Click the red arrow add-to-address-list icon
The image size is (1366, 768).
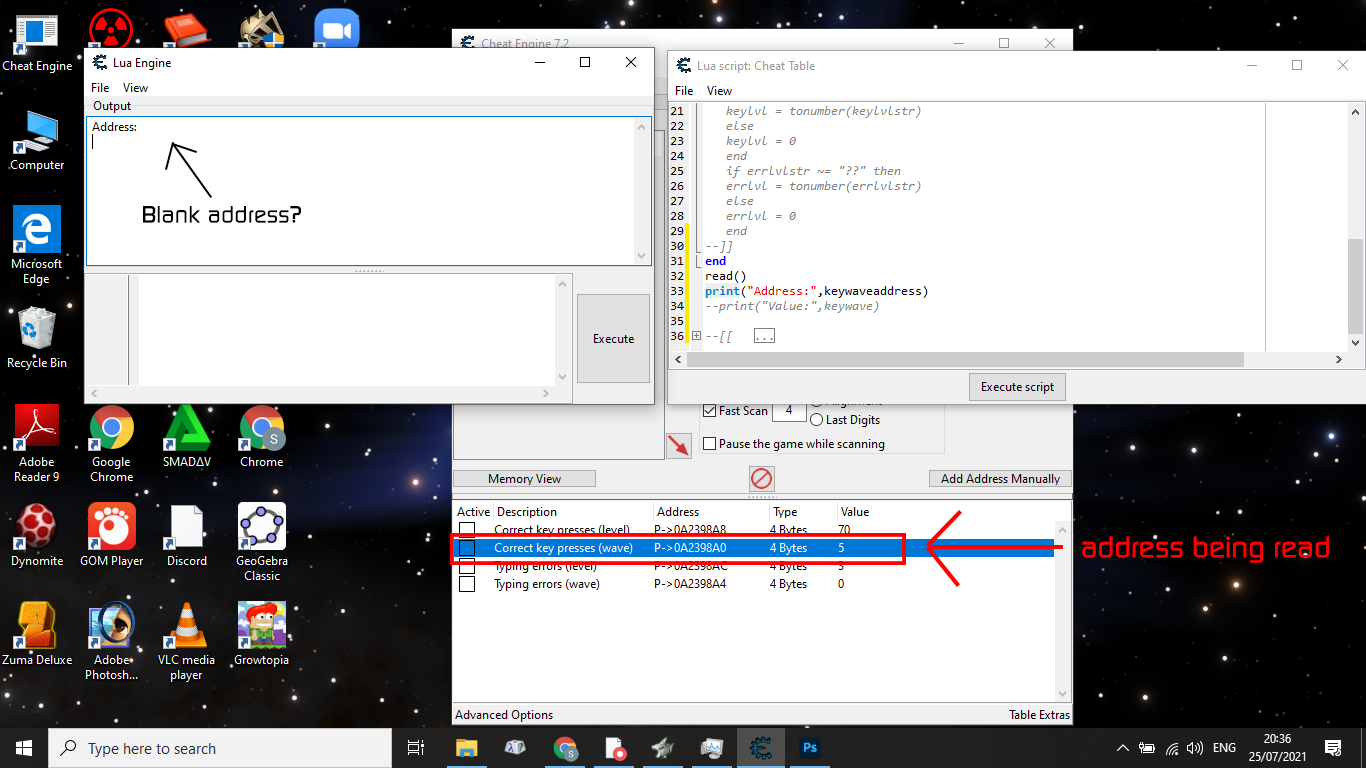click(x=679, y=445)
